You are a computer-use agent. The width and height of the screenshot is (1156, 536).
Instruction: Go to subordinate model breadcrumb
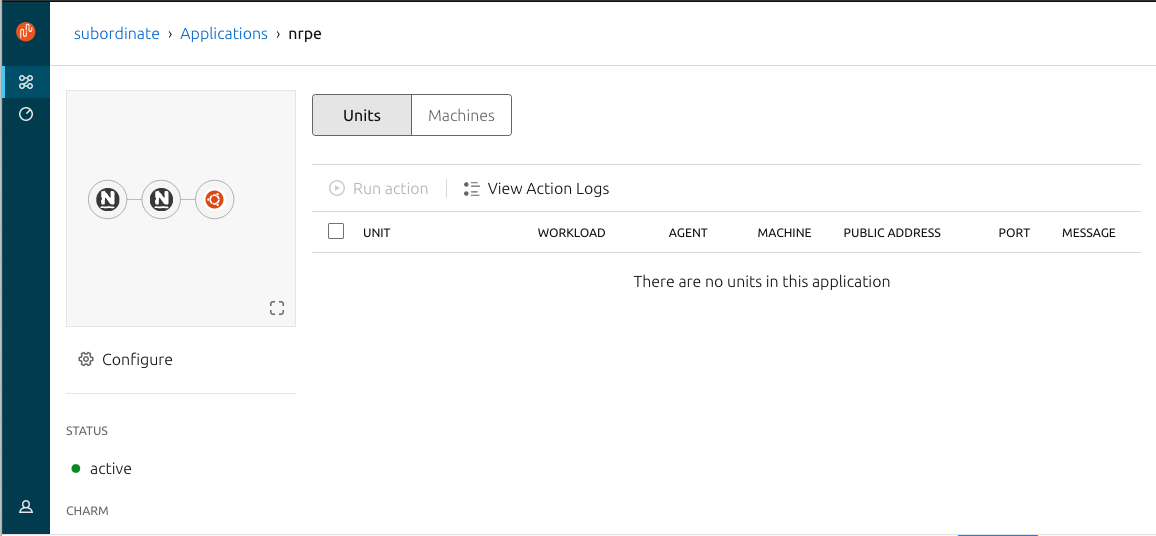point(116,34)
